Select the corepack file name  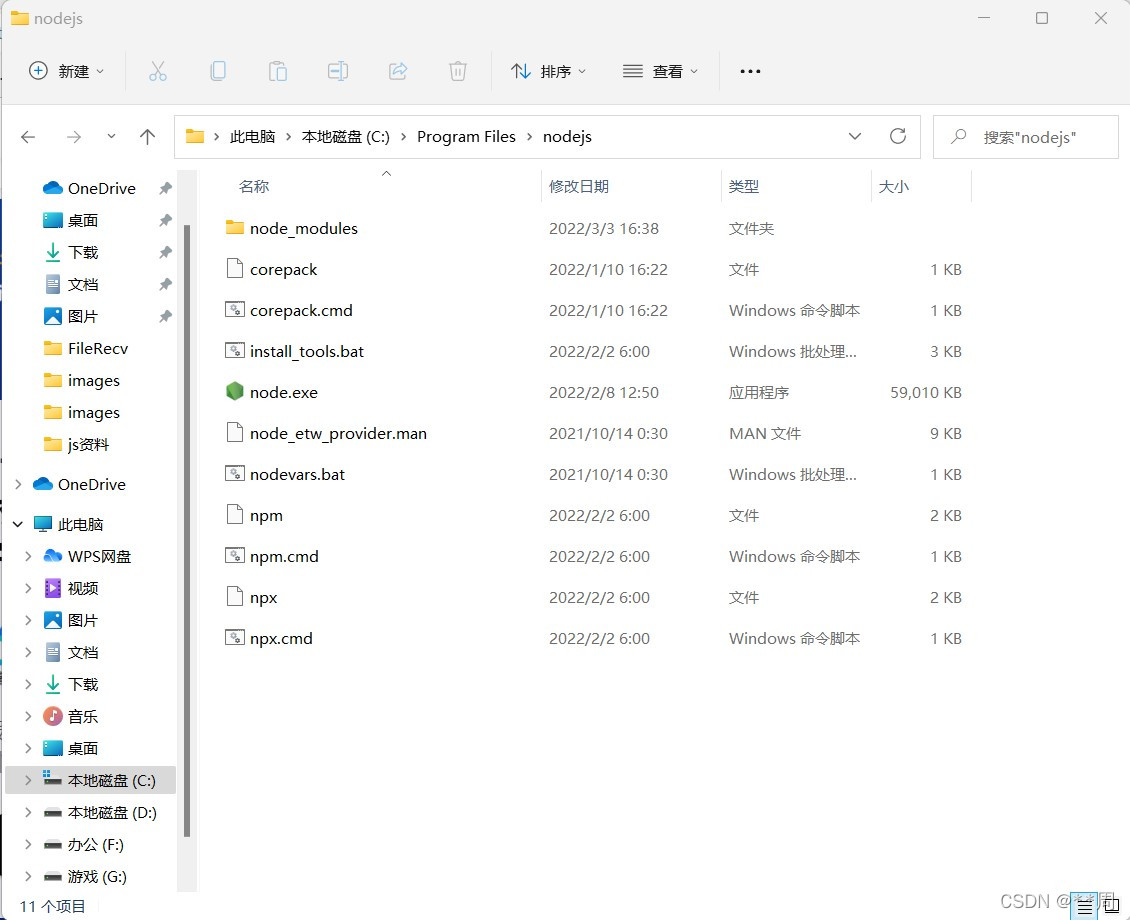pyautogui.click(x=283, y=269)
